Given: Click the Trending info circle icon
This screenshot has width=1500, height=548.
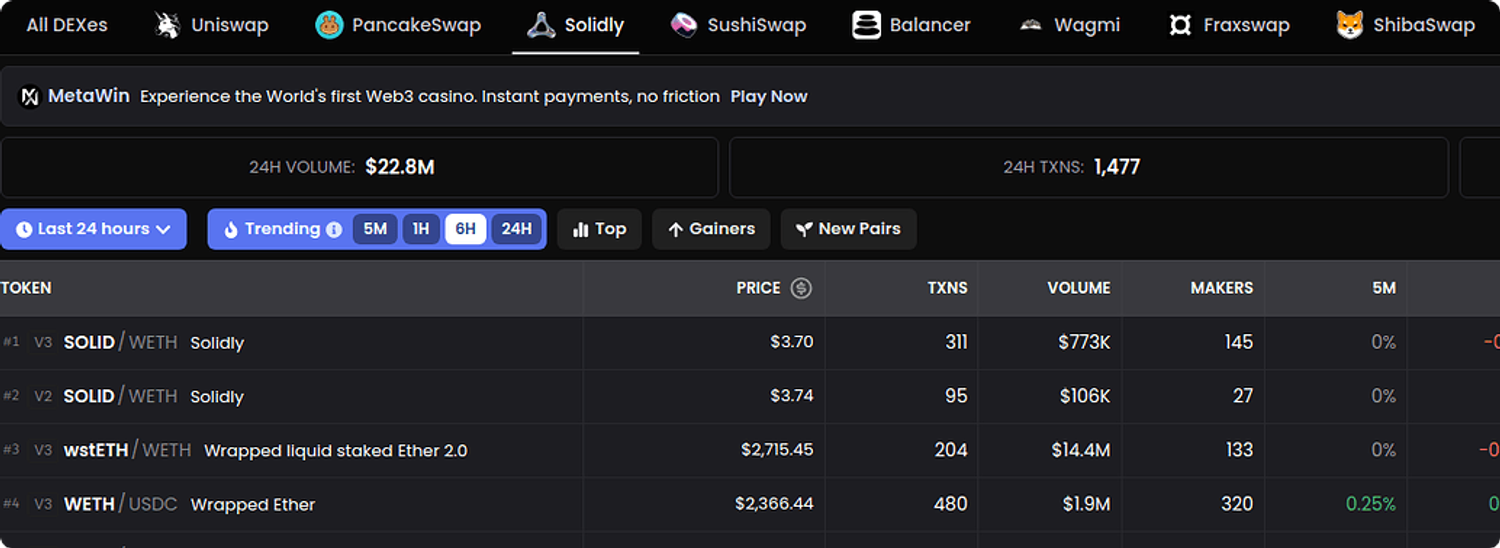Looking at the screenshot, I should (x=334, y=229).
